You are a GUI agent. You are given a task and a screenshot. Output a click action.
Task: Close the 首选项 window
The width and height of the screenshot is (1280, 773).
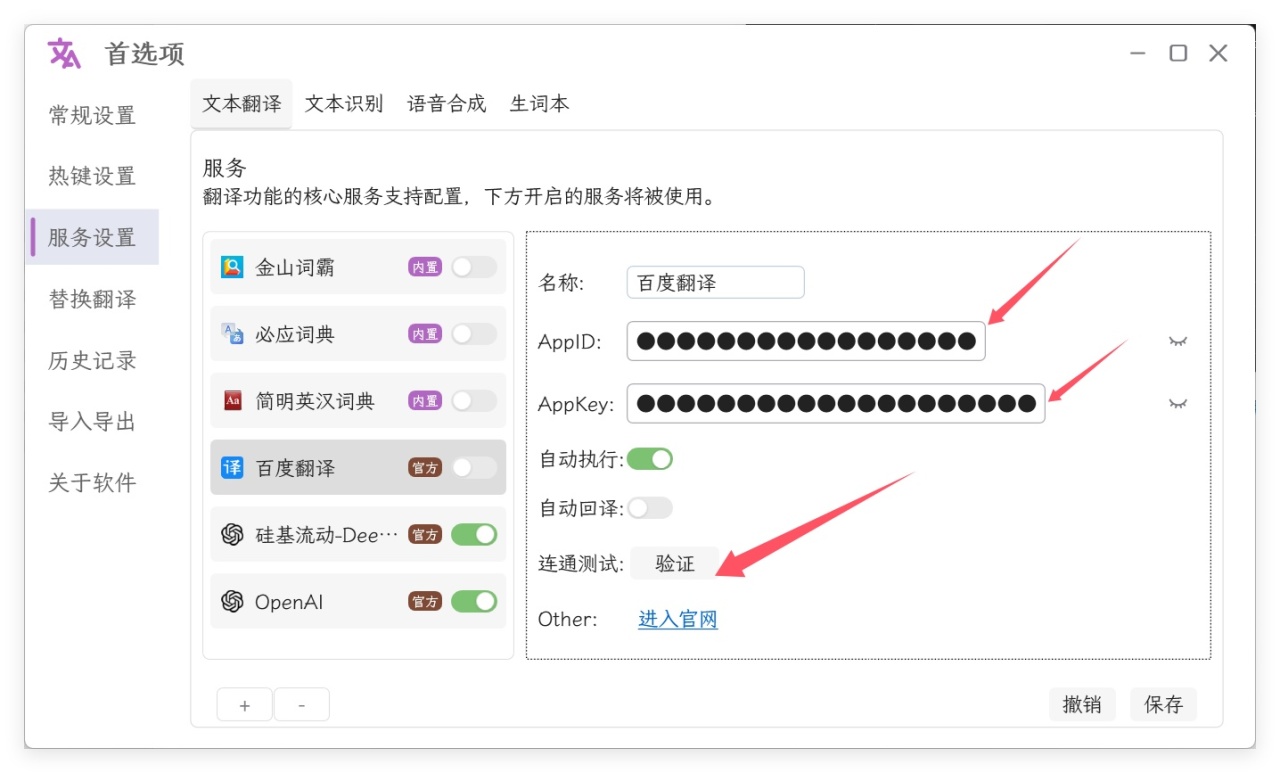pos(1218,53)
